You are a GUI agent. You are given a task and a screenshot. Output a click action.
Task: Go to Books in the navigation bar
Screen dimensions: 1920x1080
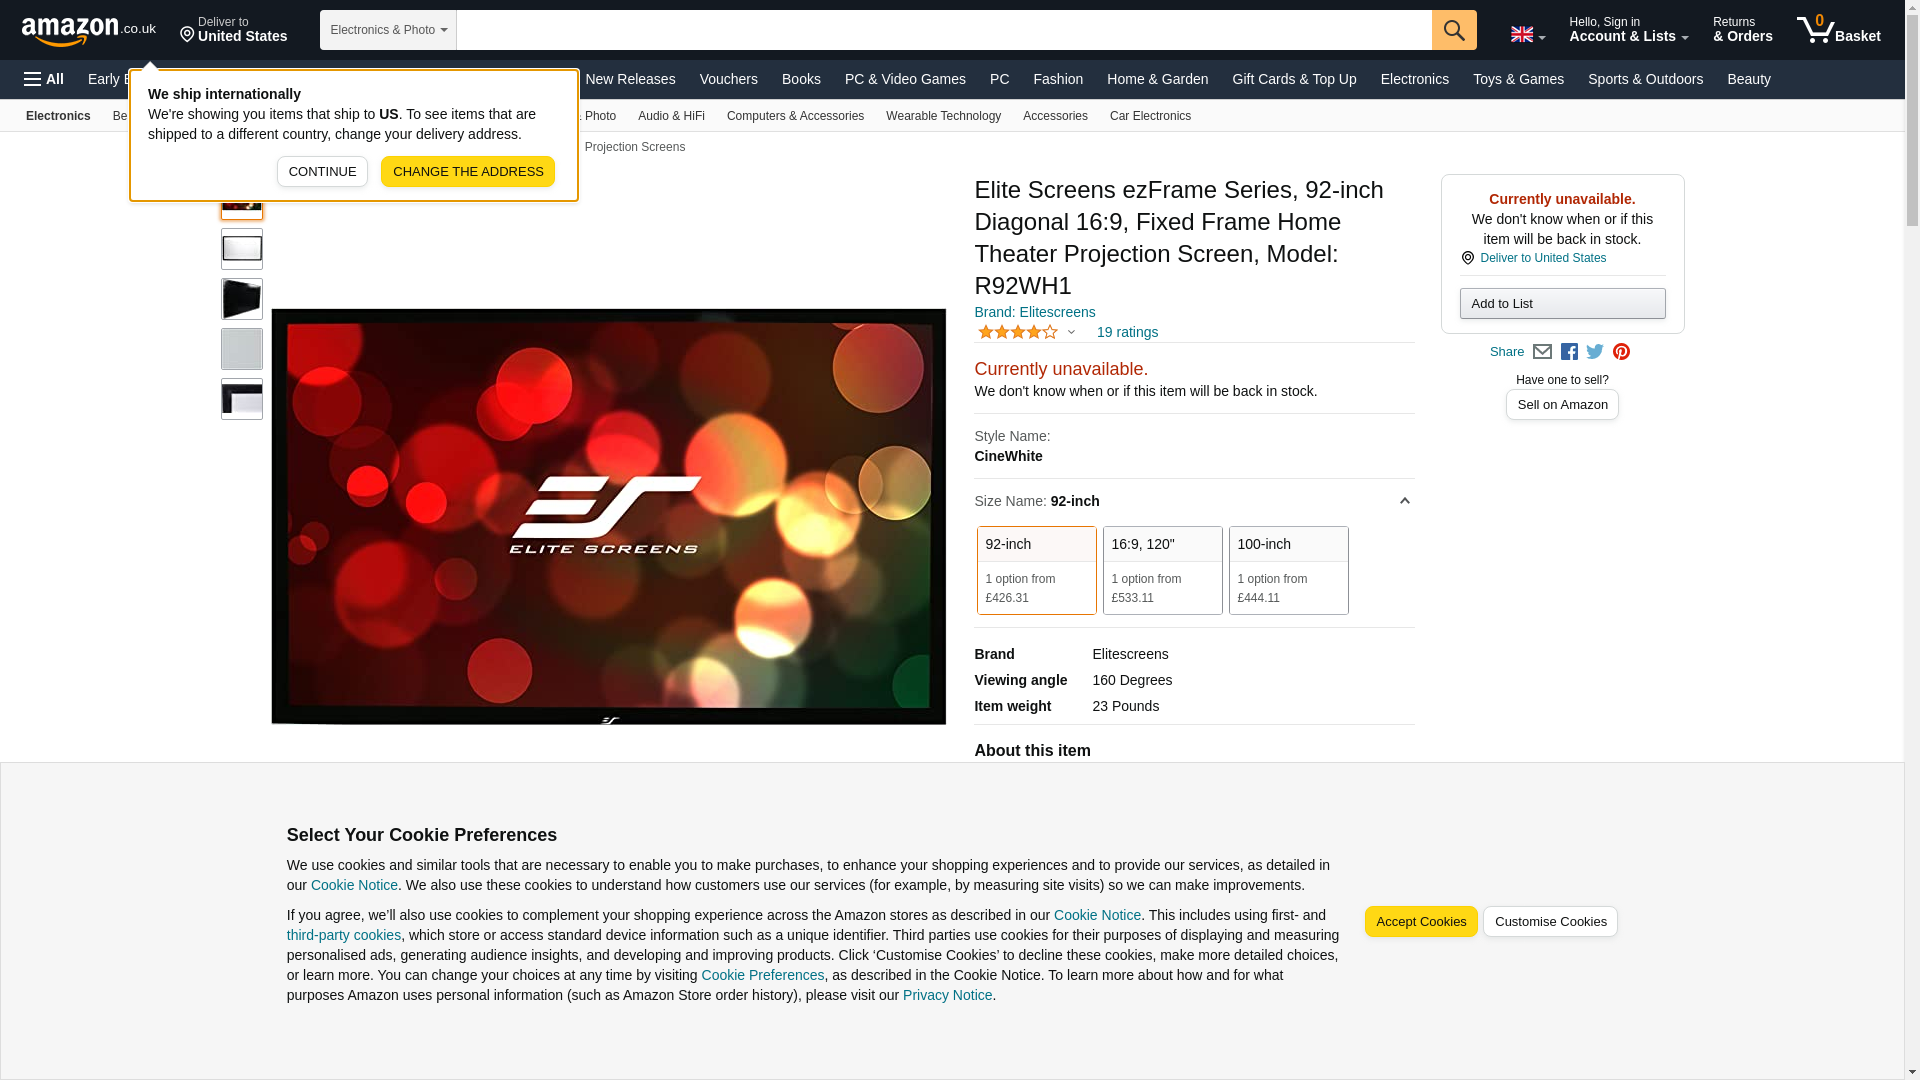(801, 79)
